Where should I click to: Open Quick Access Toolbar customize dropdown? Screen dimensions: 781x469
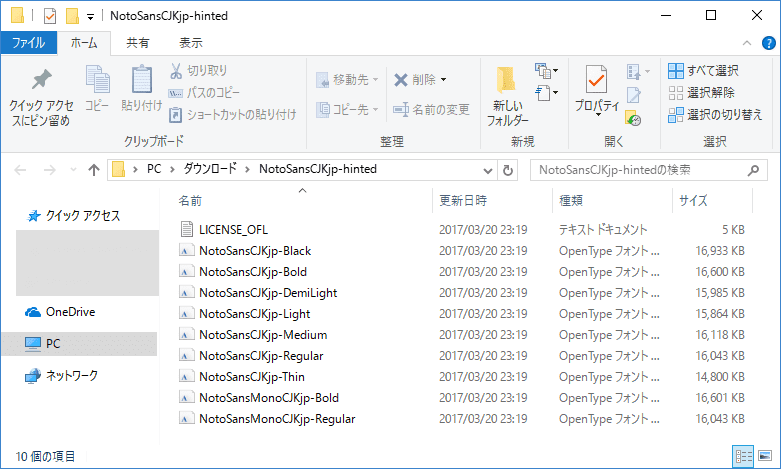coord(90,16)
